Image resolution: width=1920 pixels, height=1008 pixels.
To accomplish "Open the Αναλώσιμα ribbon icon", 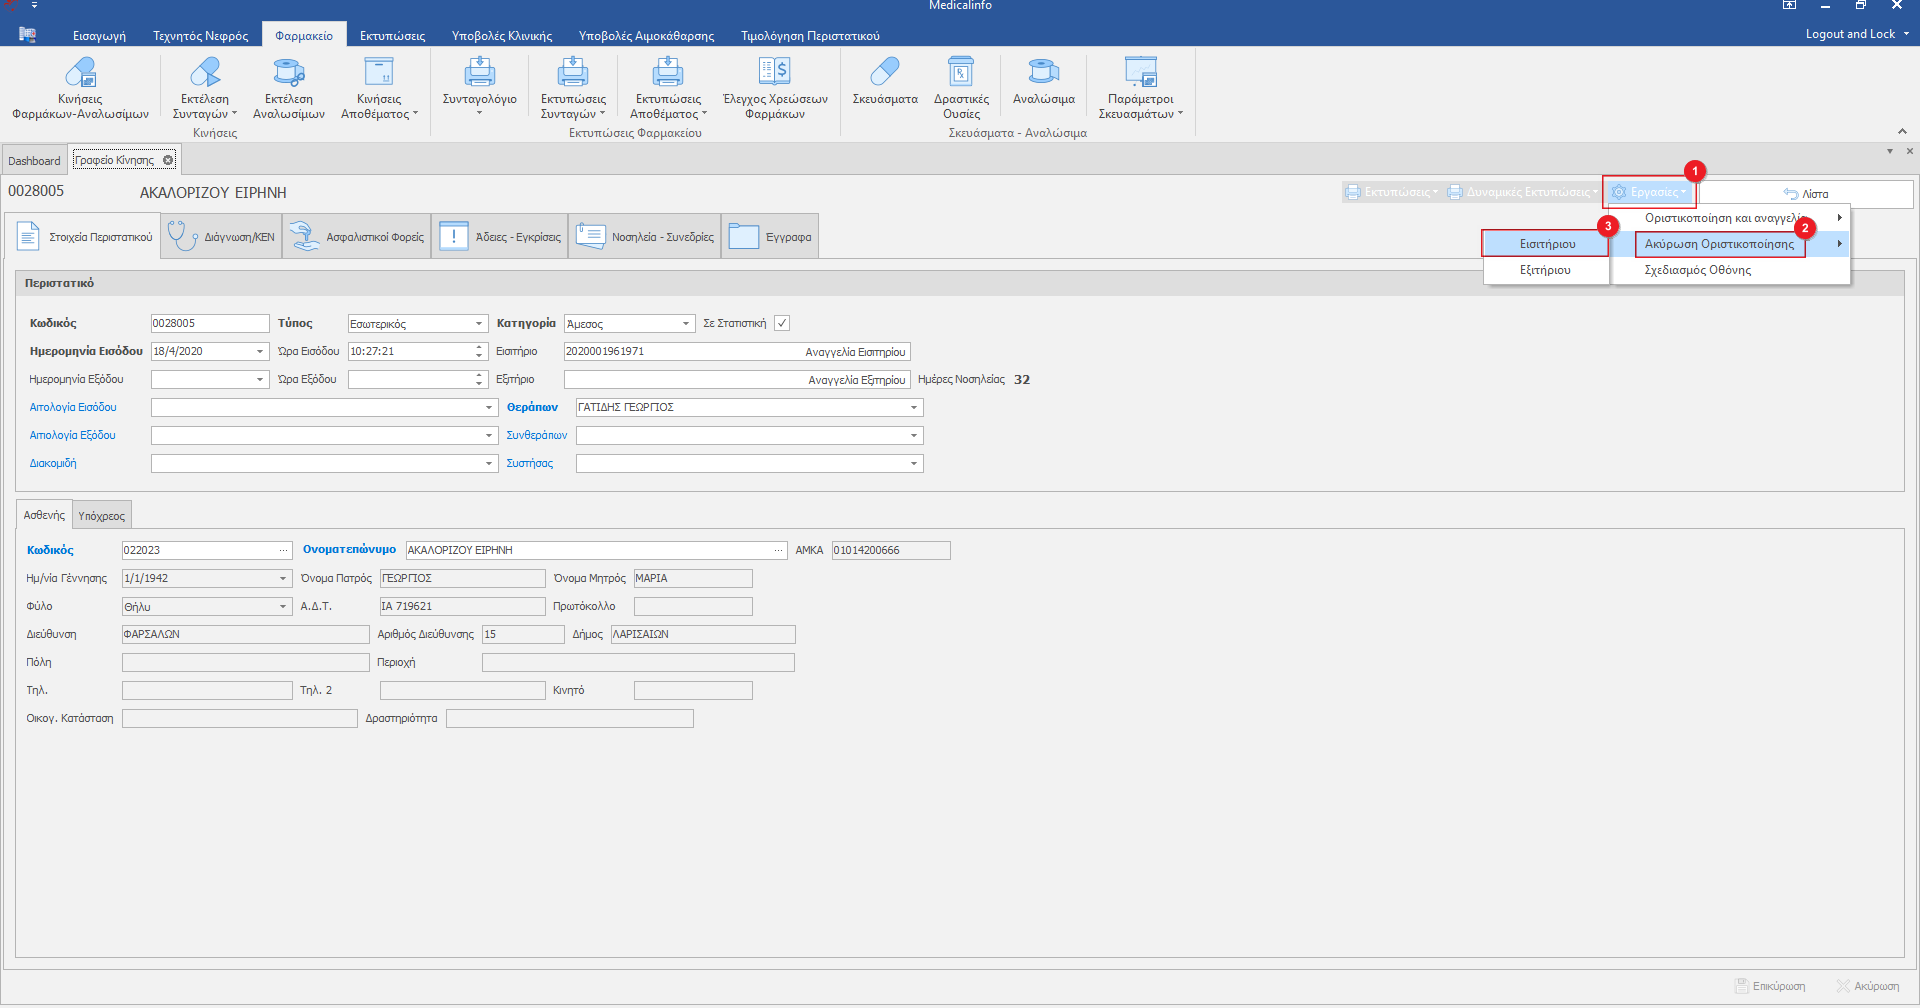I will coord(1043,73).
